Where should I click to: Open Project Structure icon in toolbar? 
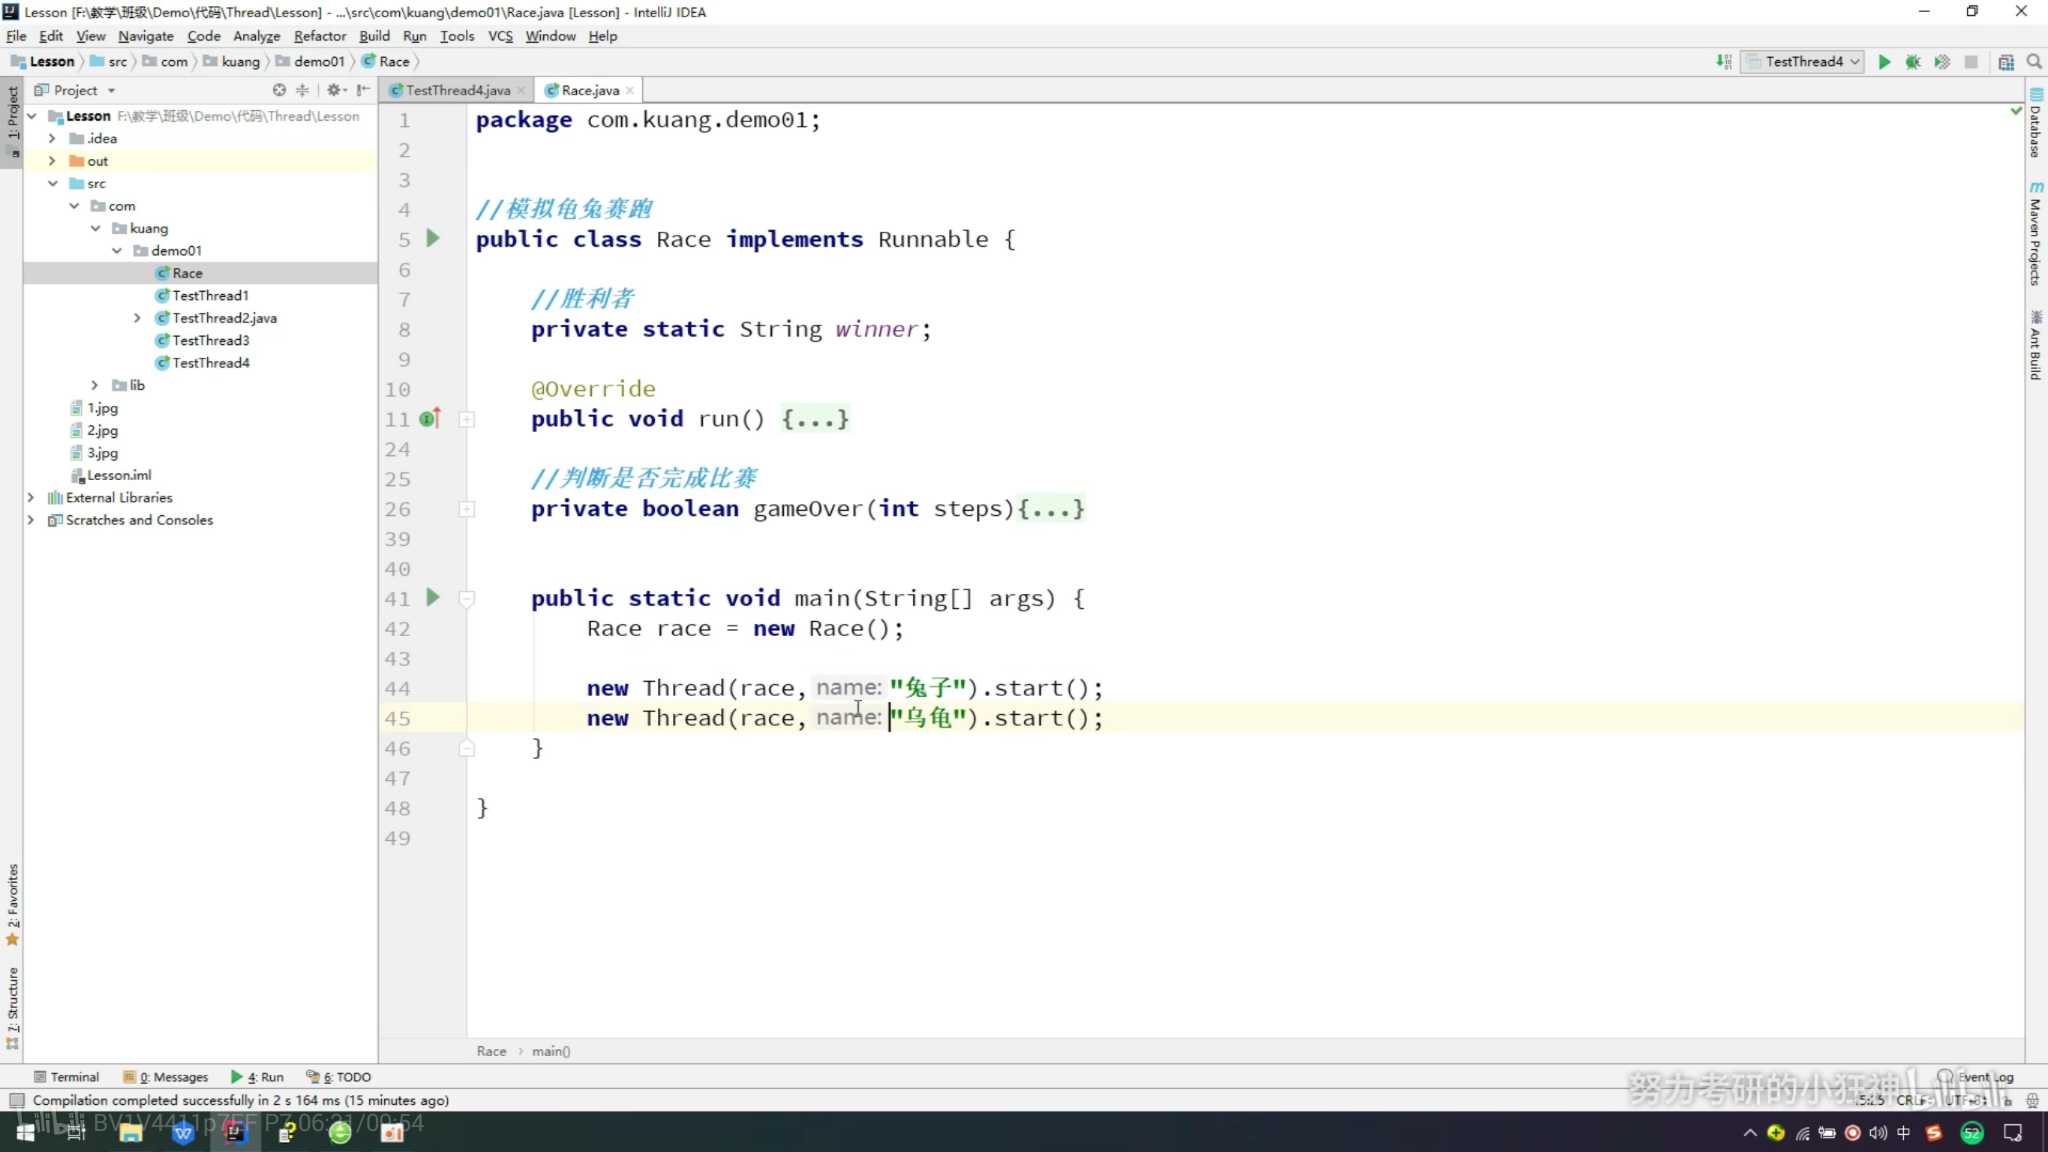[x=2006, y=62]
